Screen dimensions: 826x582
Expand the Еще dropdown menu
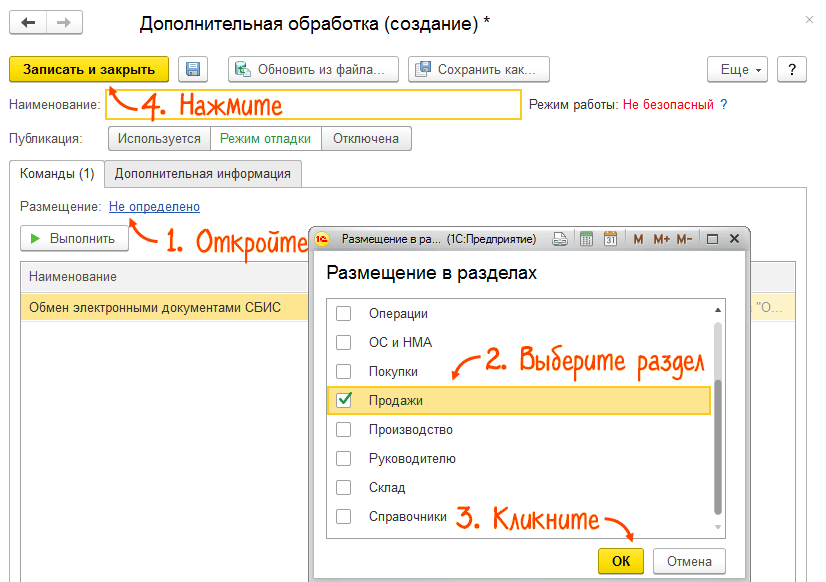coord(741,69)
